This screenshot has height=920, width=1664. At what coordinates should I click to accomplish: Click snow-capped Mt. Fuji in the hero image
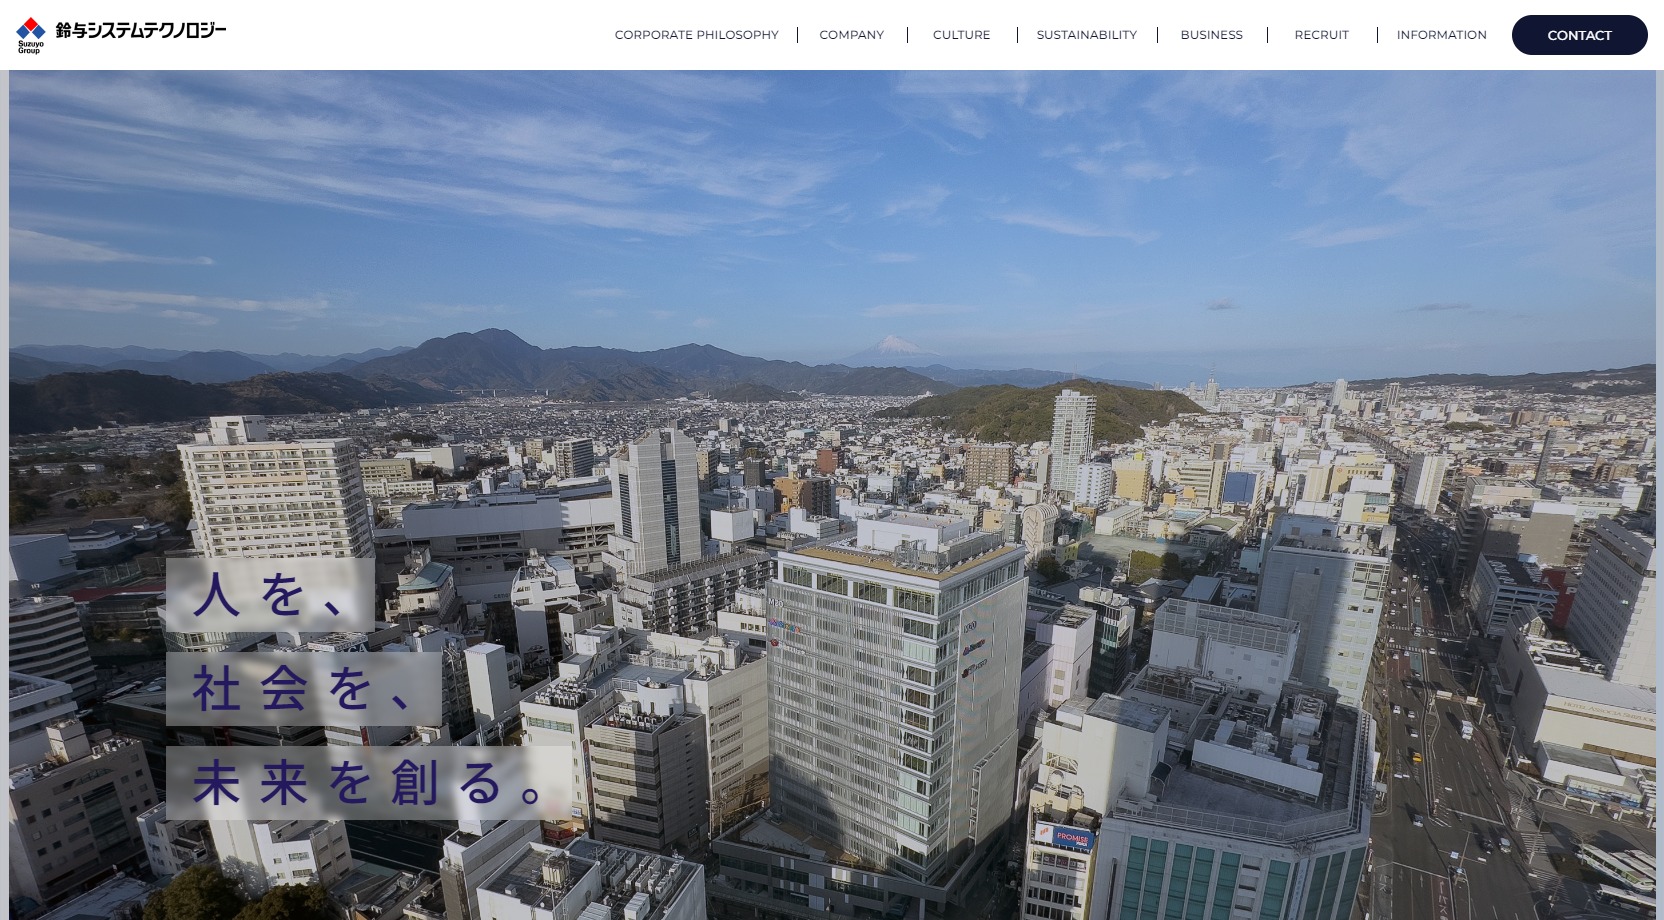pos(893,348)
